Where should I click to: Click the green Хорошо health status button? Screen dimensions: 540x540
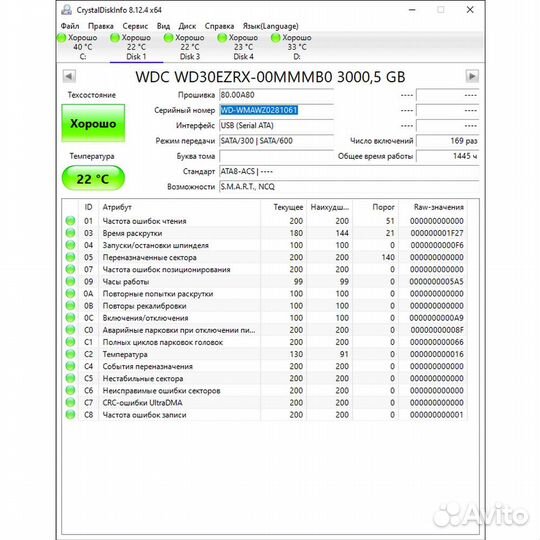point(93,123)
